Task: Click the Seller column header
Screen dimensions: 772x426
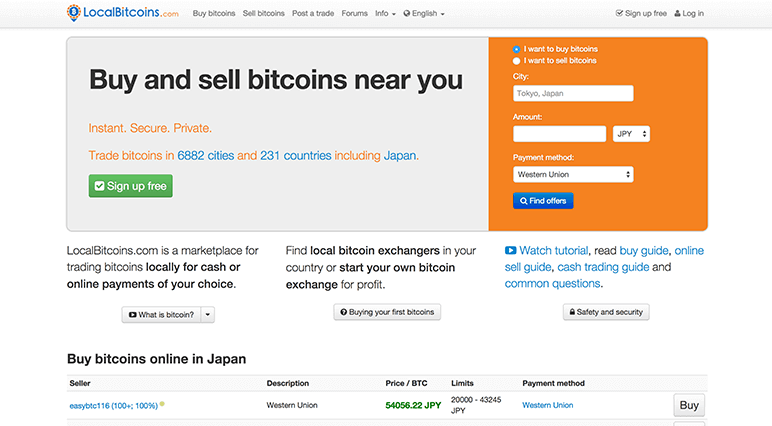Action: pos(80,383)
